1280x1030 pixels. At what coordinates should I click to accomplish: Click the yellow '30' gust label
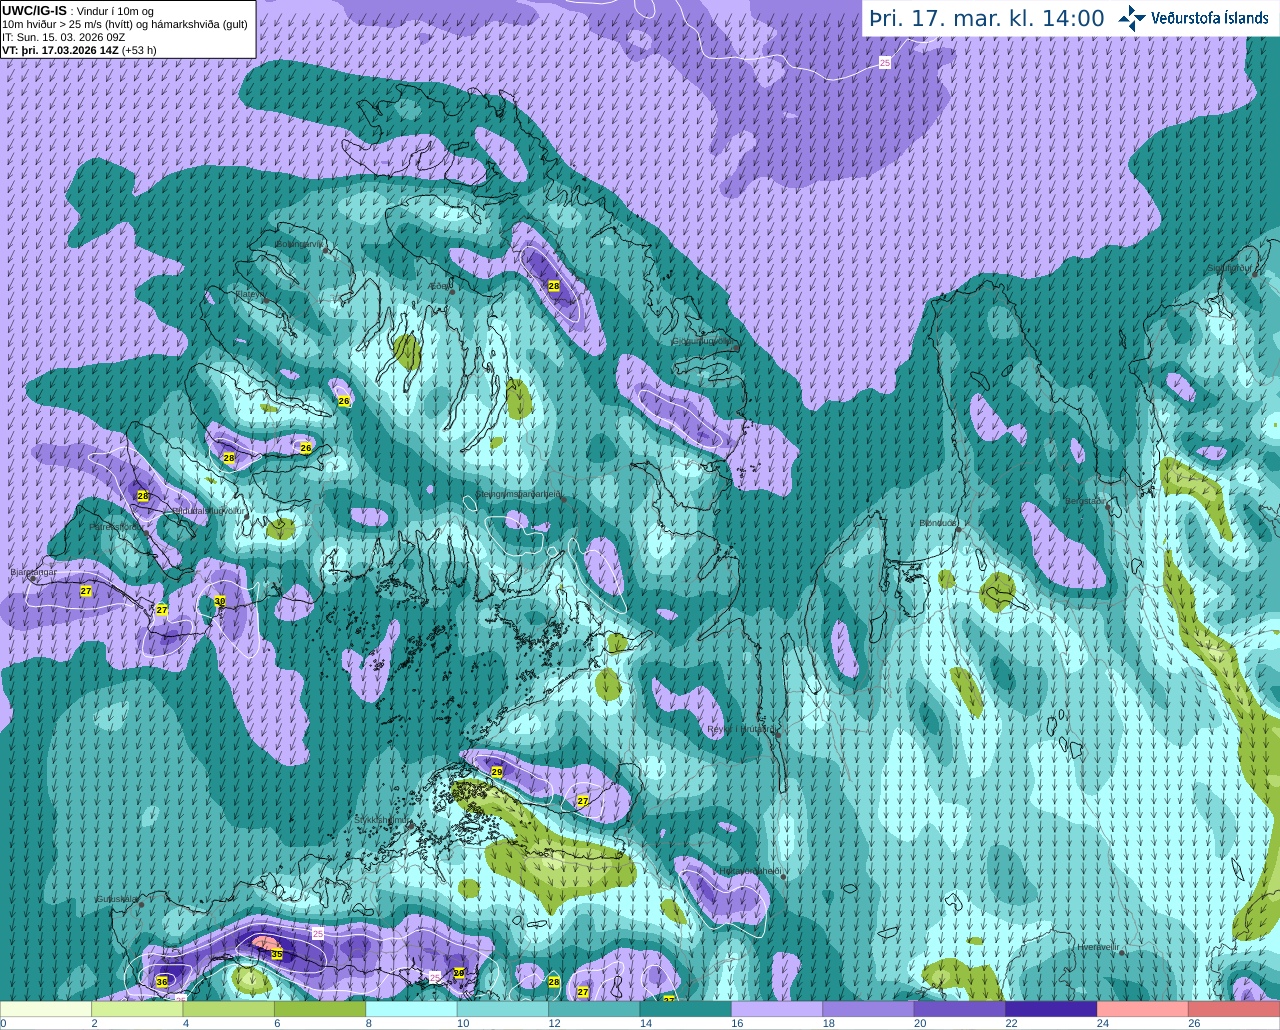point(220,601)
